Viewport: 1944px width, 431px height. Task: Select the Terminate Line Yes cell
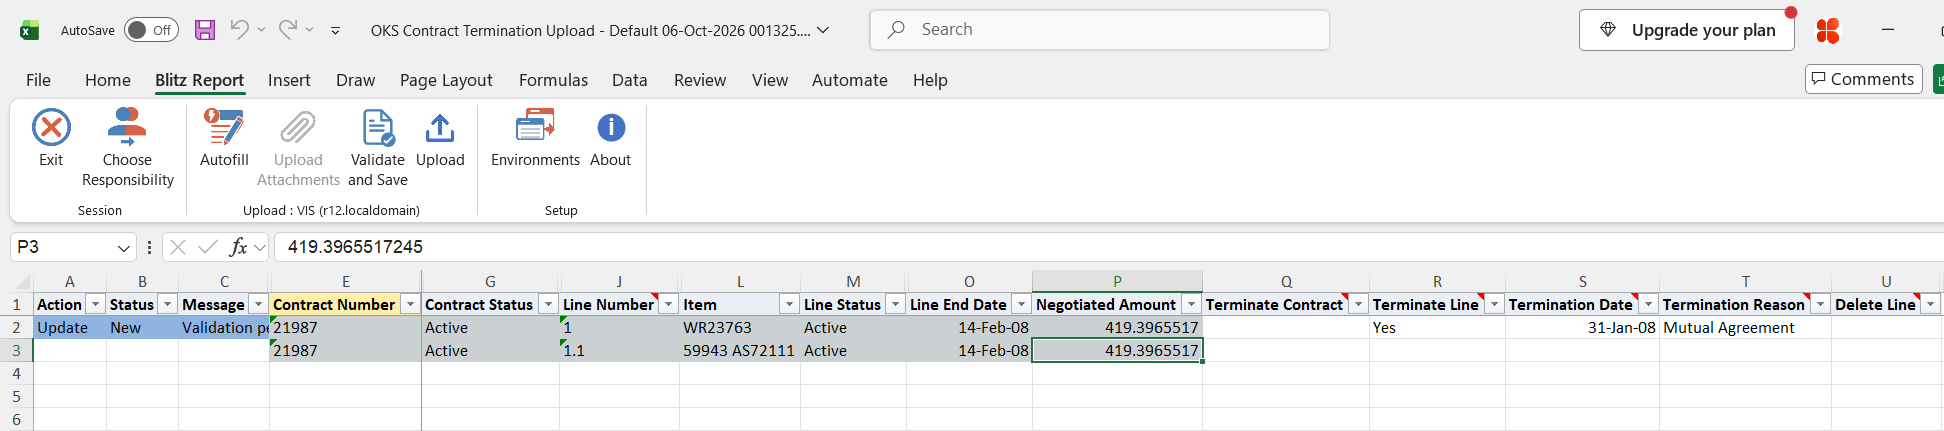click(x=1437, y=327)
